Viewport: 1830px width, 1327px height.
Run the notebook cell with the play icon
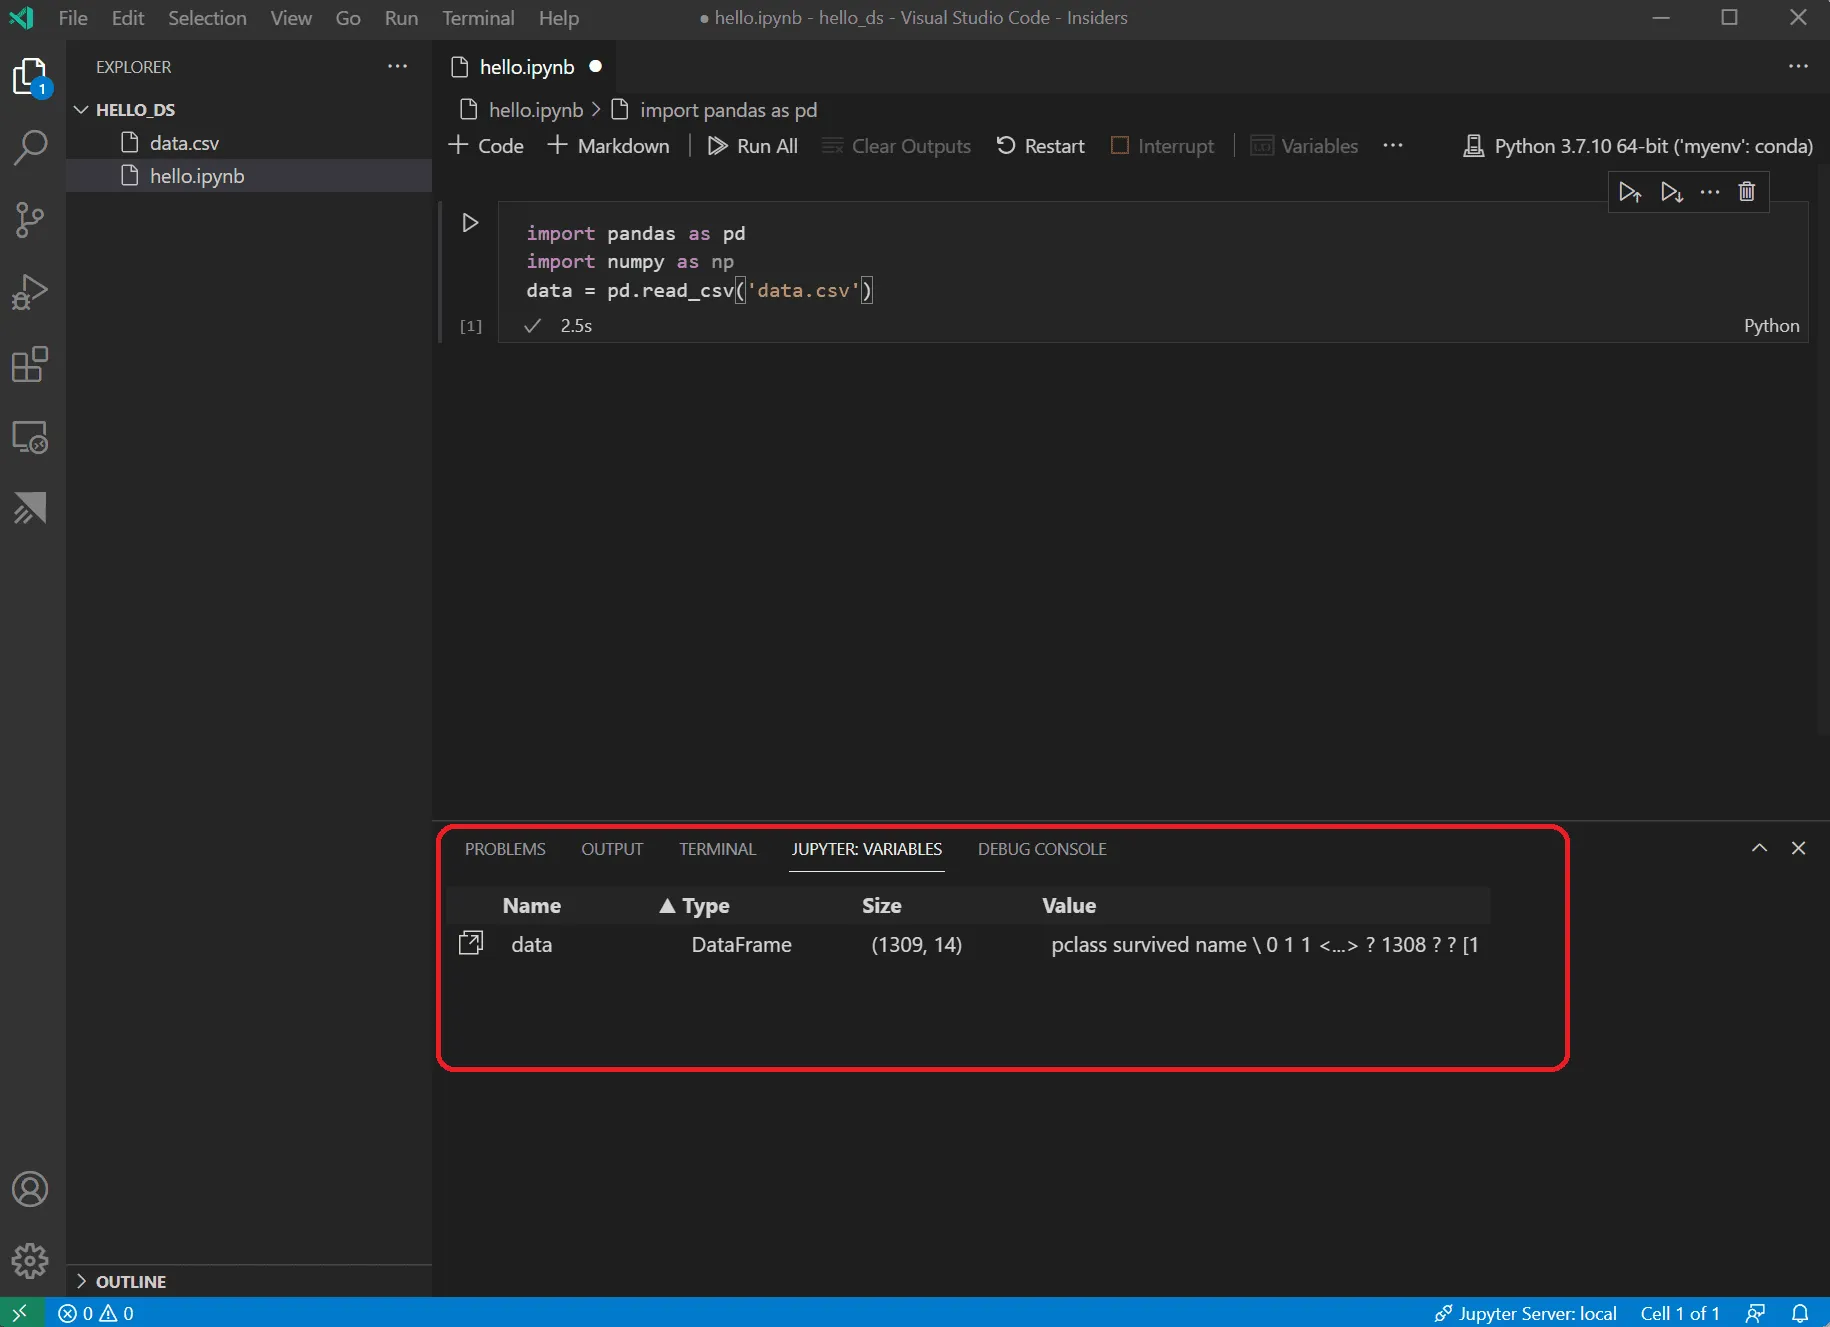[x=470, y=222]
